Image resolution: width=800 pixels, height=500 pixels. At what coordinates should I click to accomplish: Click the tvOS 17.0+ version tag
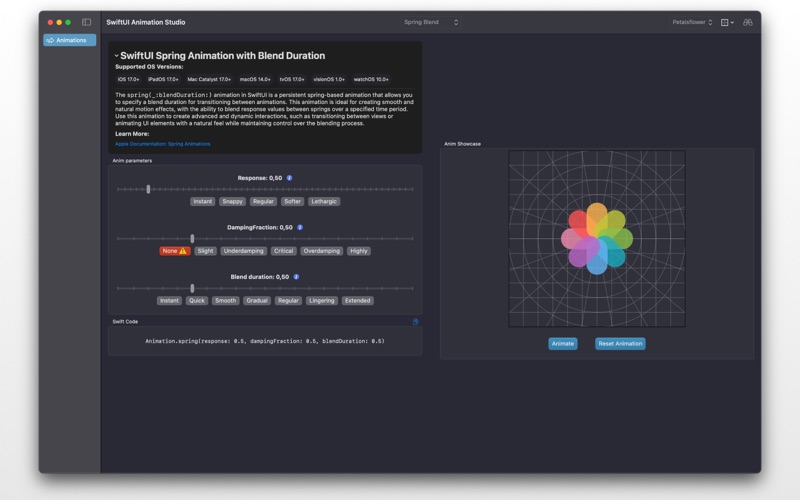pos(292,80)
